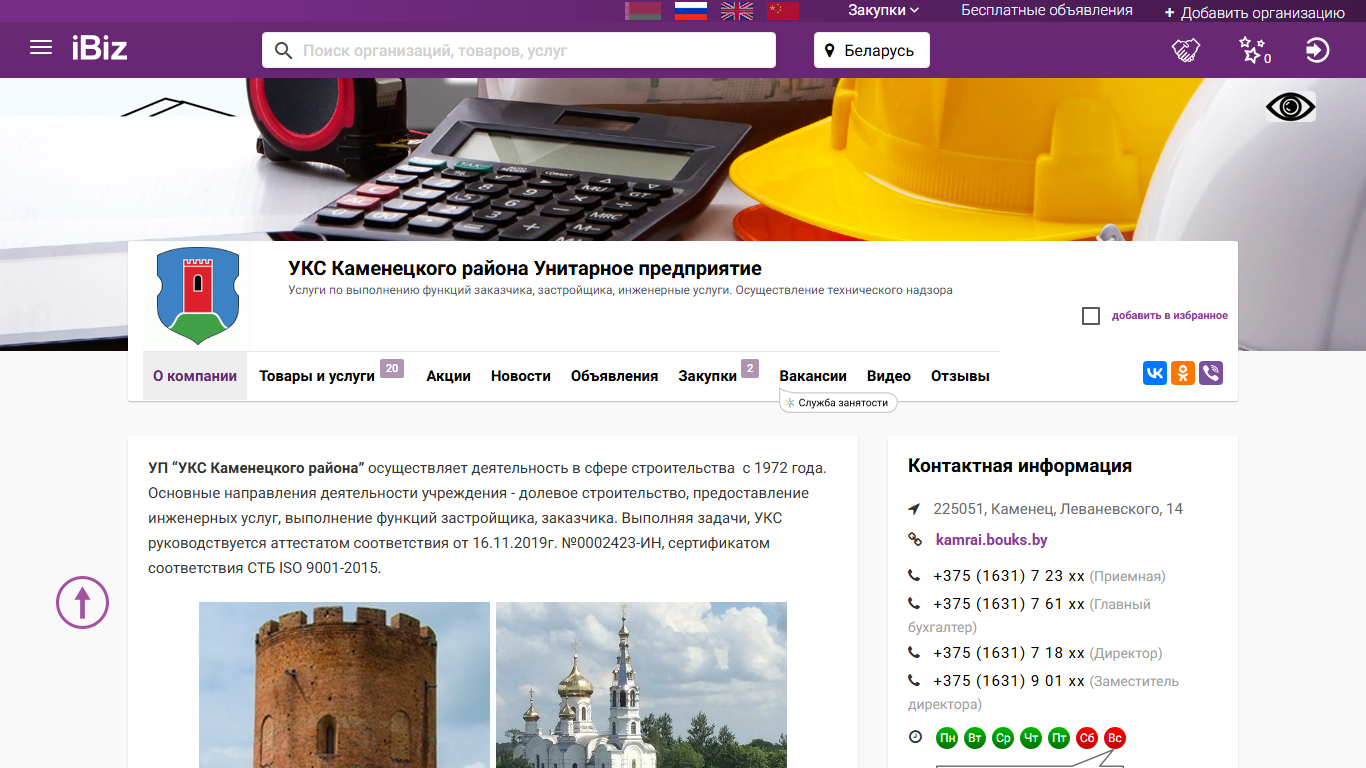Click the Заместитель директора phone number

click(x=1009, y=681)
